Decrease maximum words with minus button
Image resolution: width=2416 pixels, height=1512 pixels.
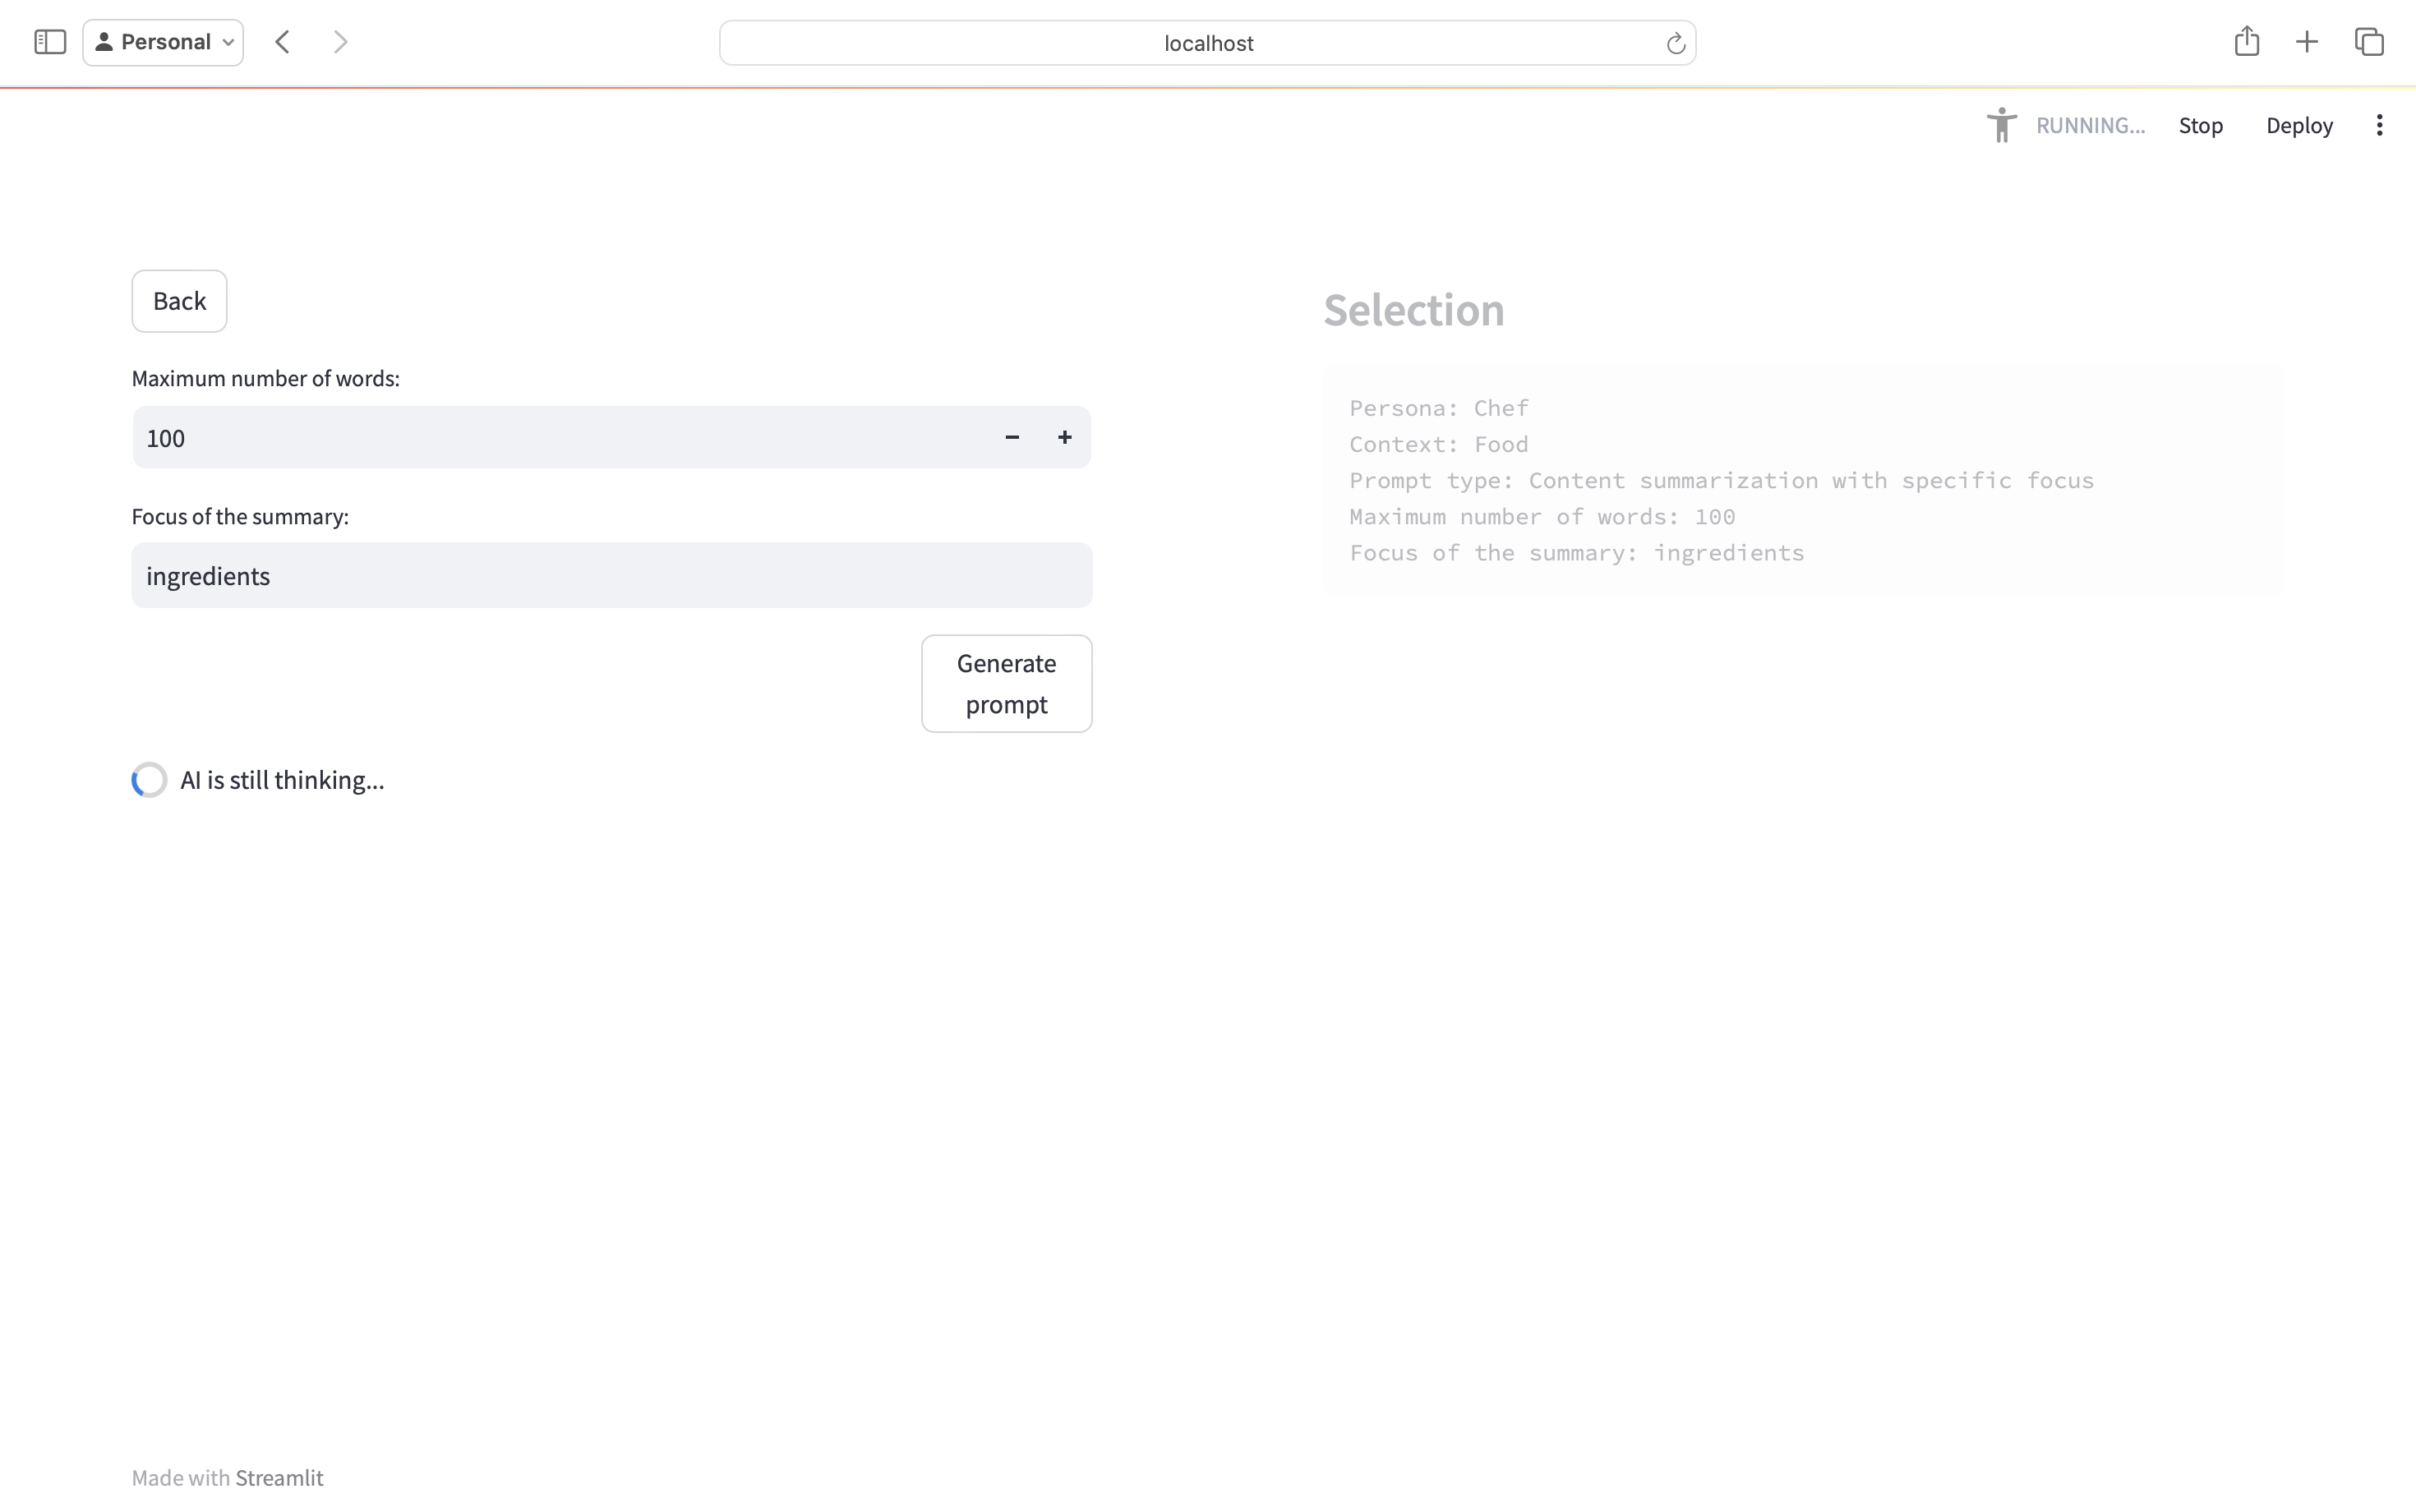[x=1012, y=437]
